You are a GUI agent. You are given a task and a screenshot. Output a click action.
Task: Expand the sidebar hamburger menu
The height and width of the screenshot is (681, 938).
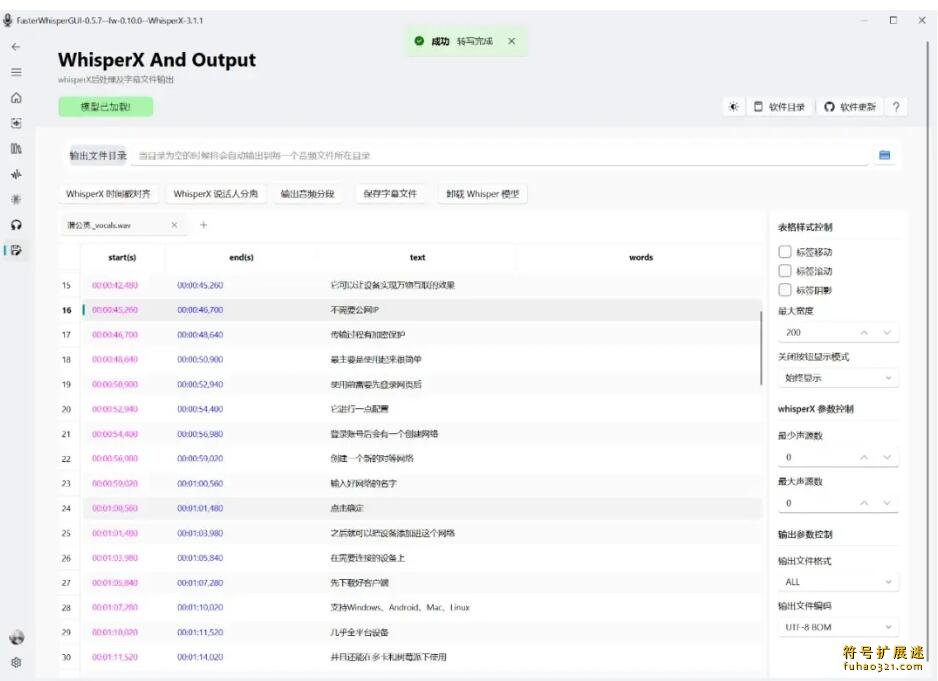(16, 72)
